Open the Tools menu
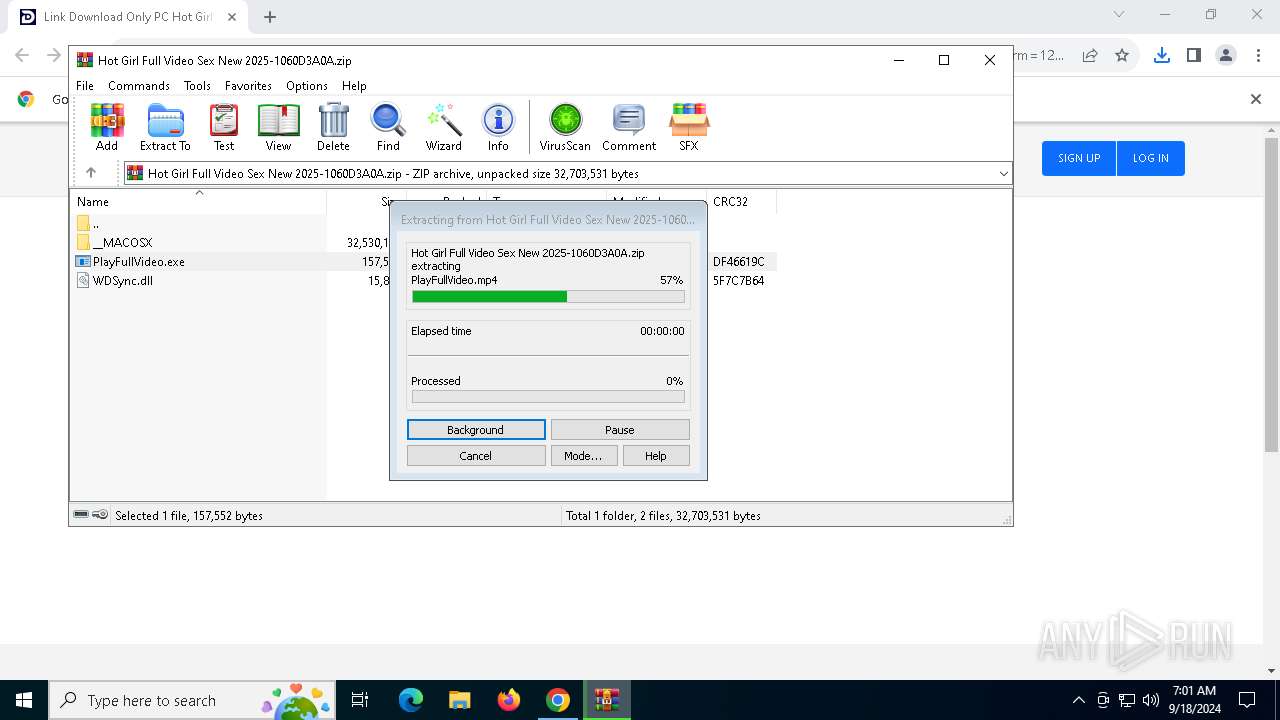This screenshot has height=720, width=1280. pos(197,86)
